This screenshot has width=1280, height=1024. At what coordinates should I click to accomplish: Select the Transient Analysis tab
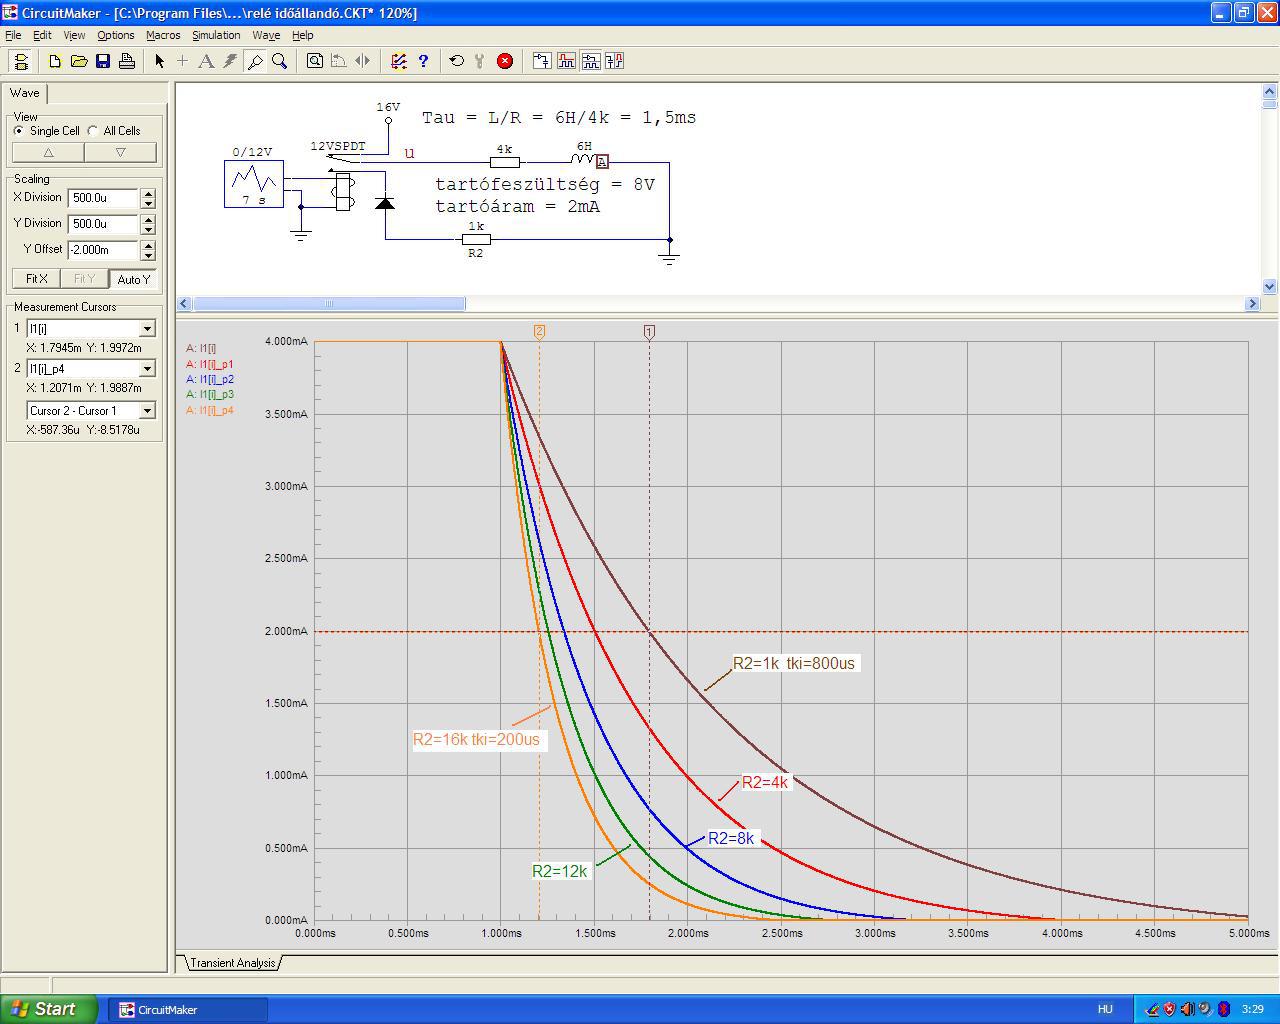pyautogui.click(x=233, y=963)
